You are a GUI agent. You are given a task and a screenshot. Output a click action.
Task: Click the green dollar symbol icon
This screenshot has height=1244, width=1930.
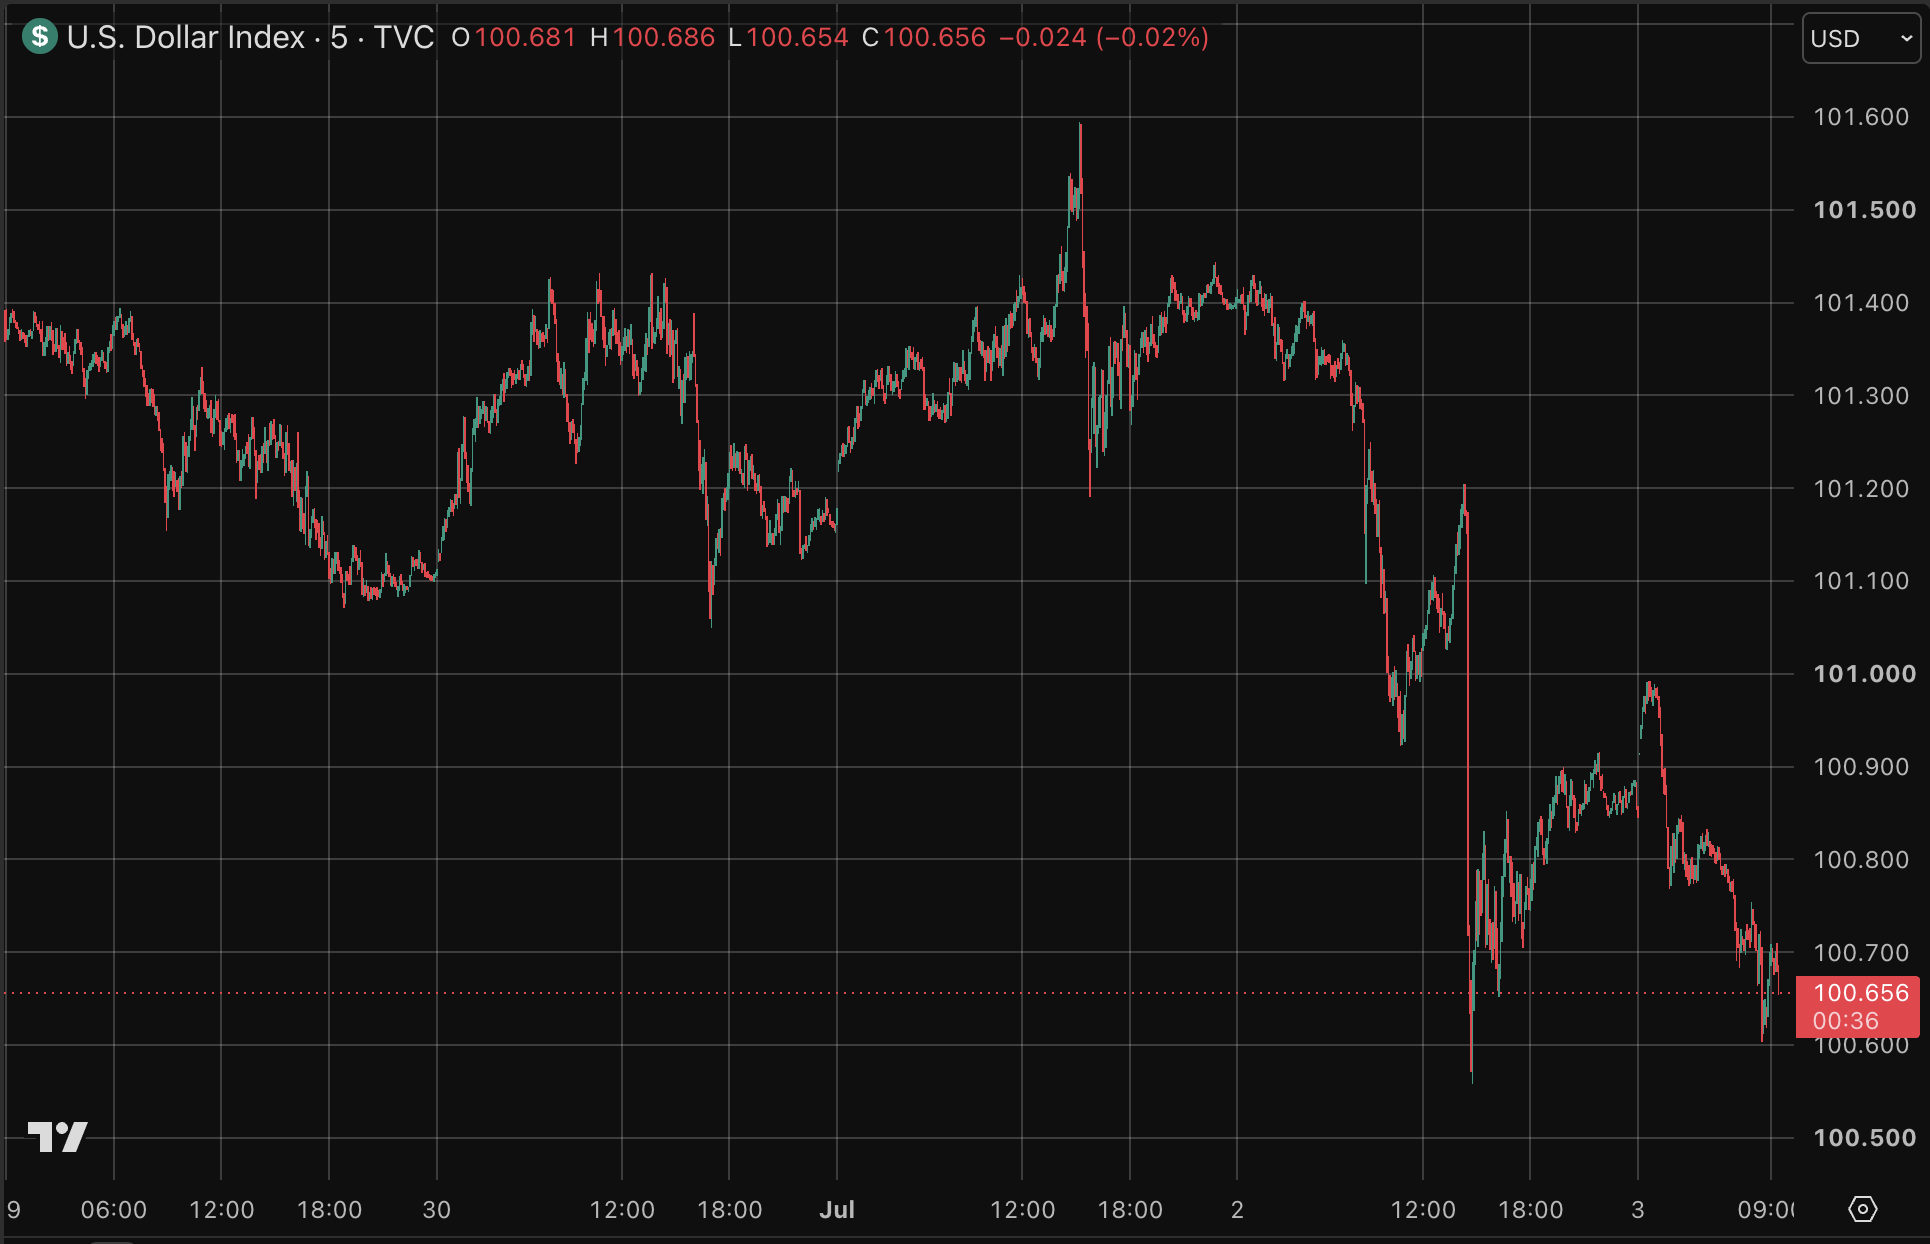point(40,37)
